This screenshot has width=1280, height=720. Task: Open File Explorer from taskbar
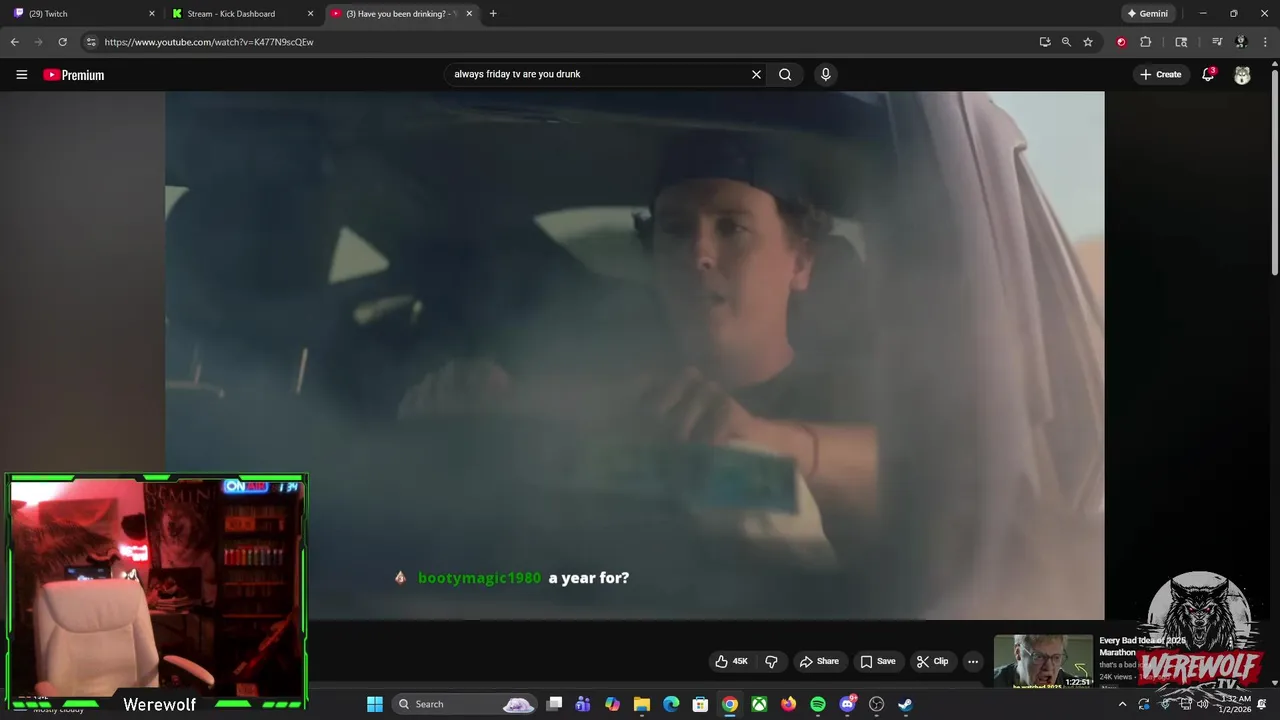coord(642,704)
